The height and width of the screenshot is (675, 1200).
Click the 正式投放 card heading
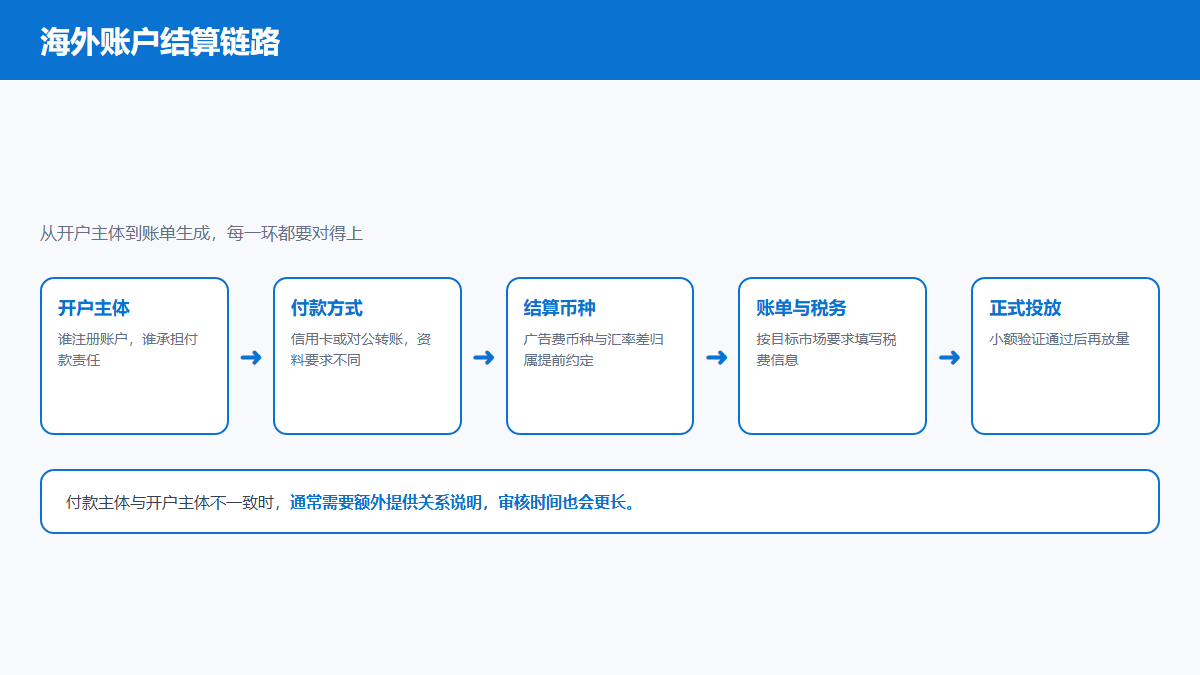1026,308
